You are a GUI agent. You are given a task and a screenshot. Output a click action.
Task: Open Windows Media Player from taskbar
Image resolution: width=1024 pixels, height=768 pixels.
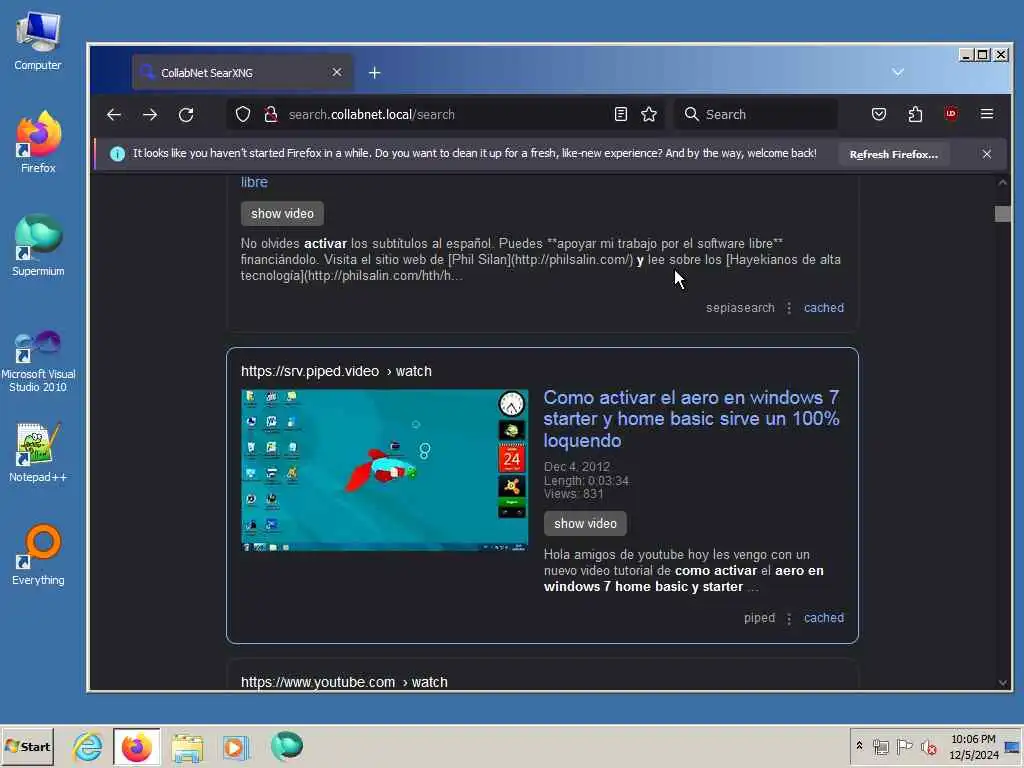[x=236, y=746]
